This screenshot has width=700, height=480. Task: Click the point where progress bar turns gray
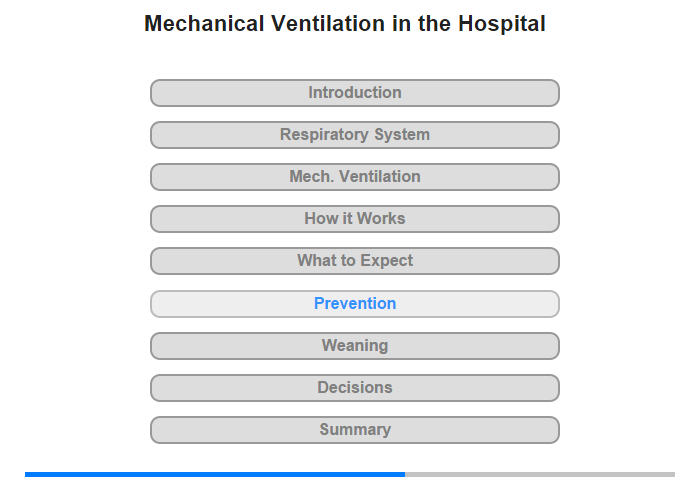(x=405, y=474)
